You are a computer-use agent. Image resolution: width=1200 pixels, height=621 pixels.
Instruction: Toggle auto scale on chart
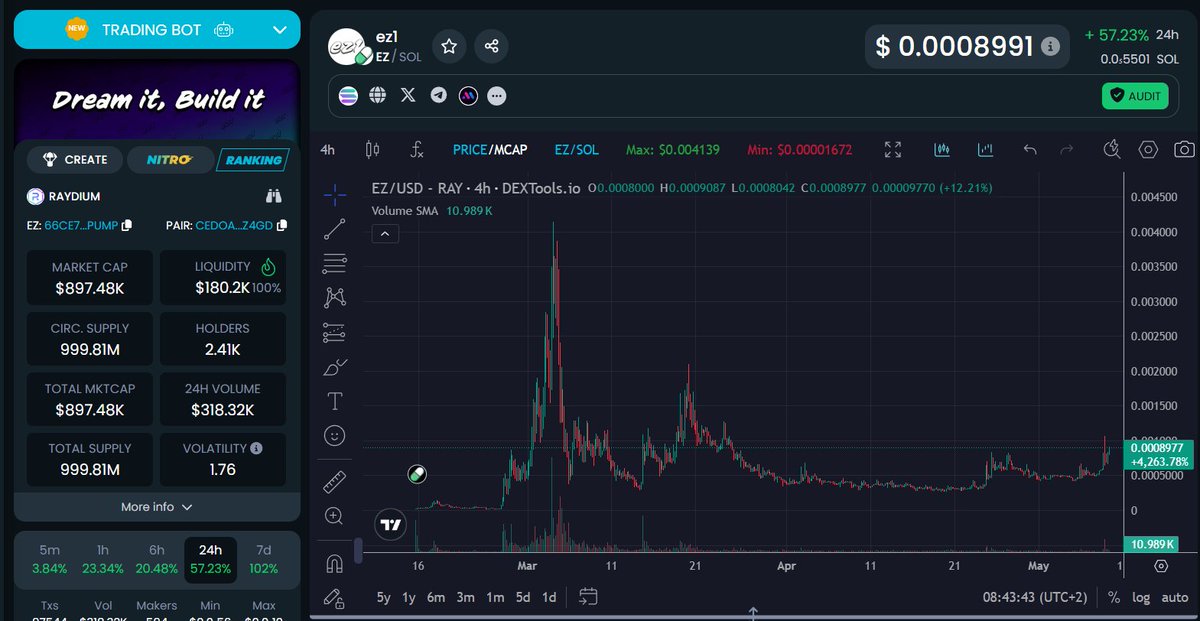[1175, 597]
